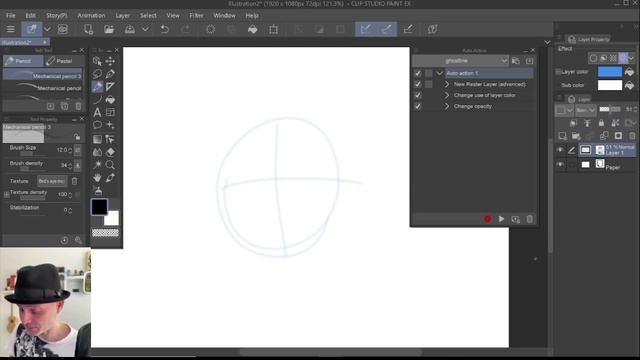This screenshot has width=640, height=360.
Task: Toggle snap to special ruler in command bar
Action: coord(386,29)
